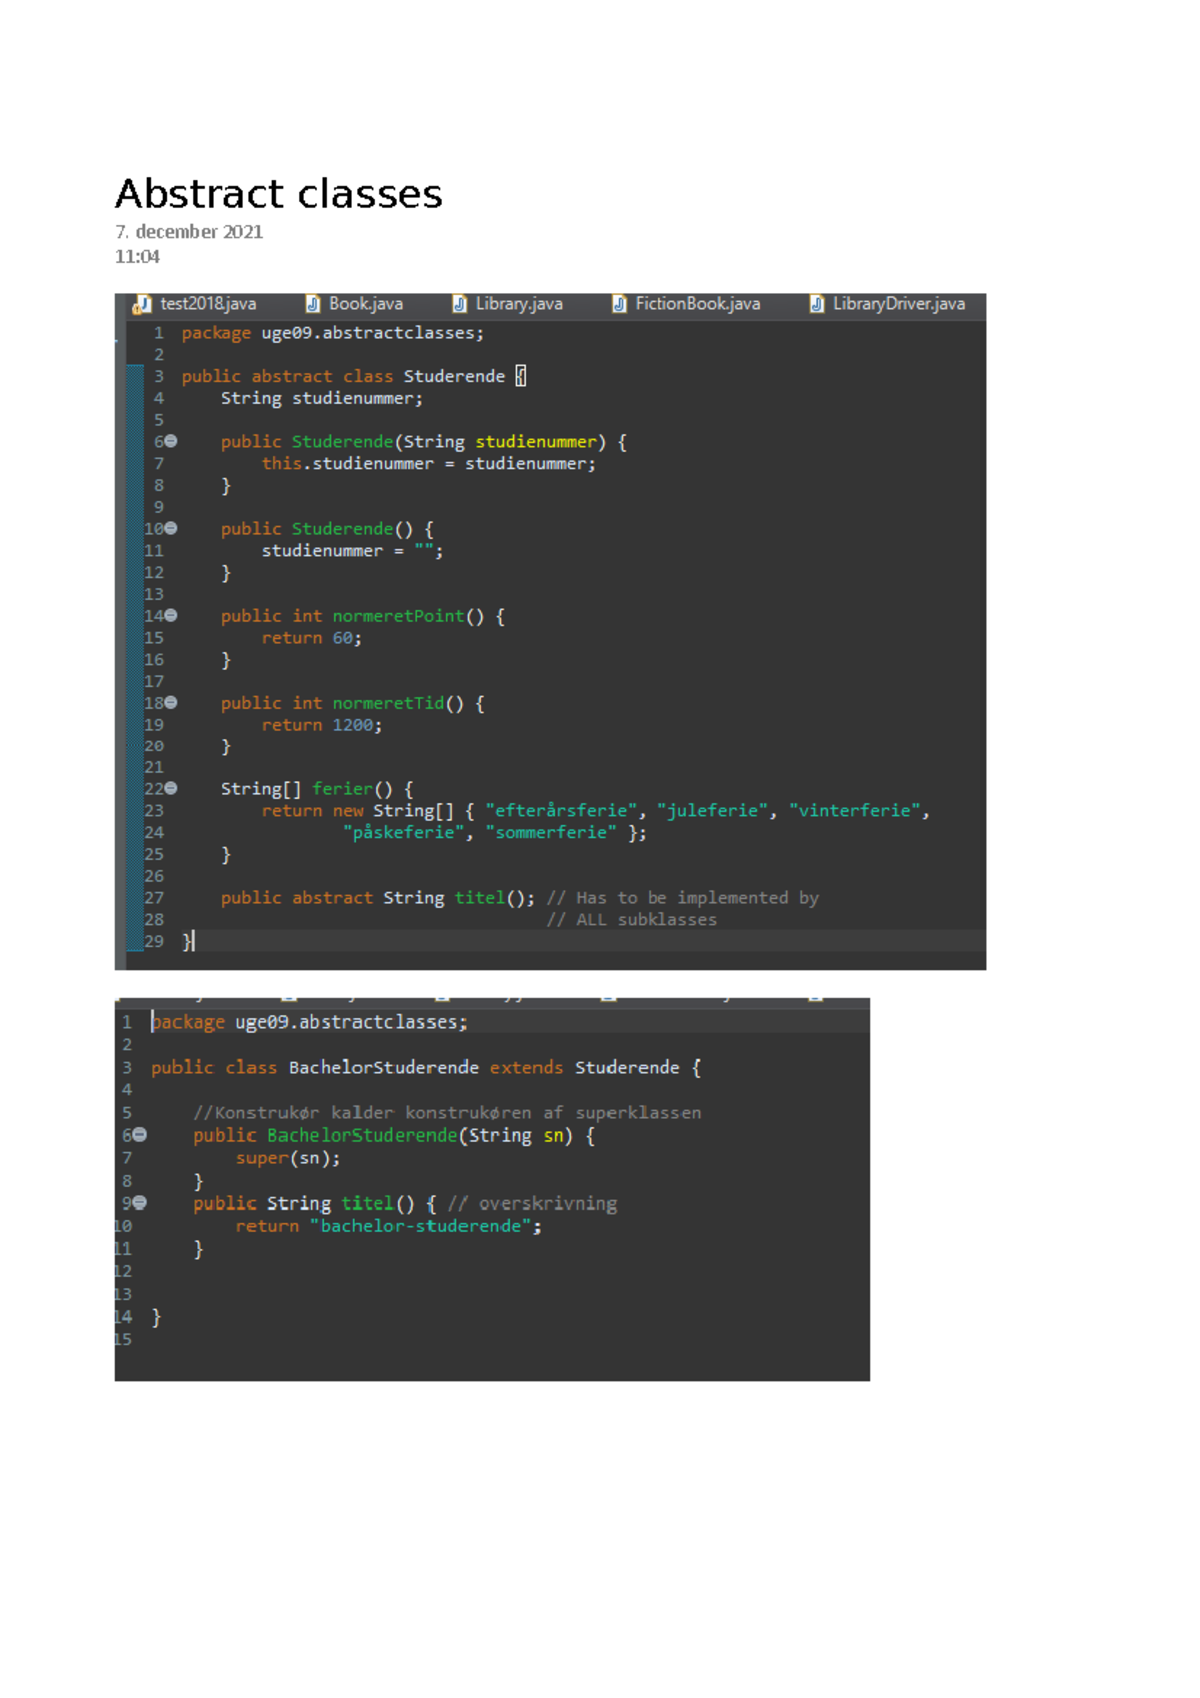The height and width of the screenshot is (1698, 1200).
Task: Select the Library.java tab
Action: [x=518, y=304]
